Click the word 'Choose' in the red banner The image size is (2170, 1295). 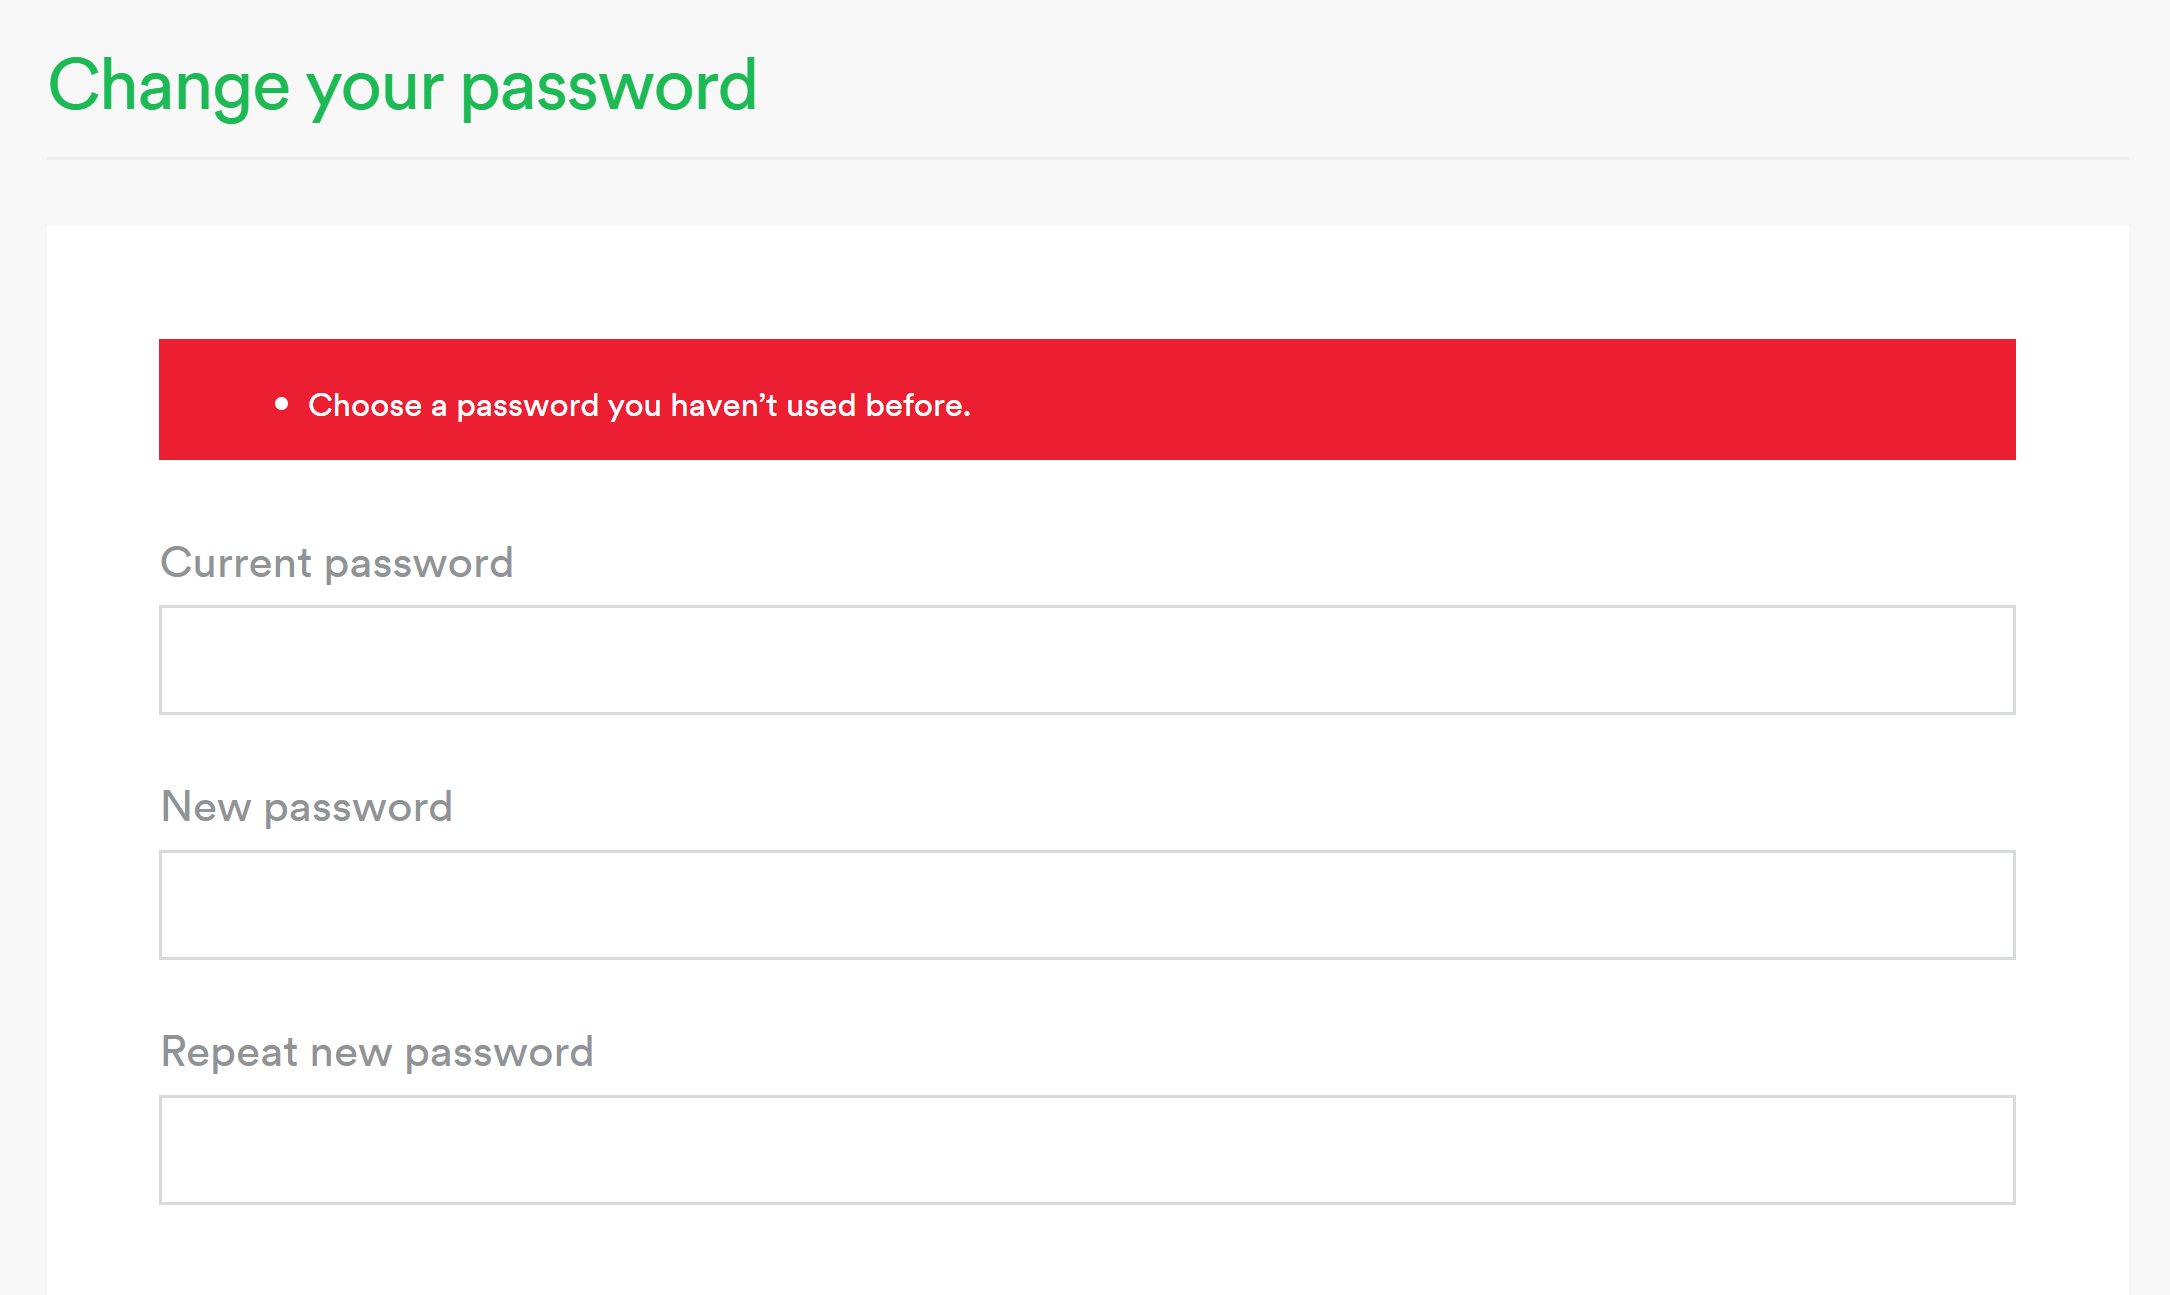point(365,405)
